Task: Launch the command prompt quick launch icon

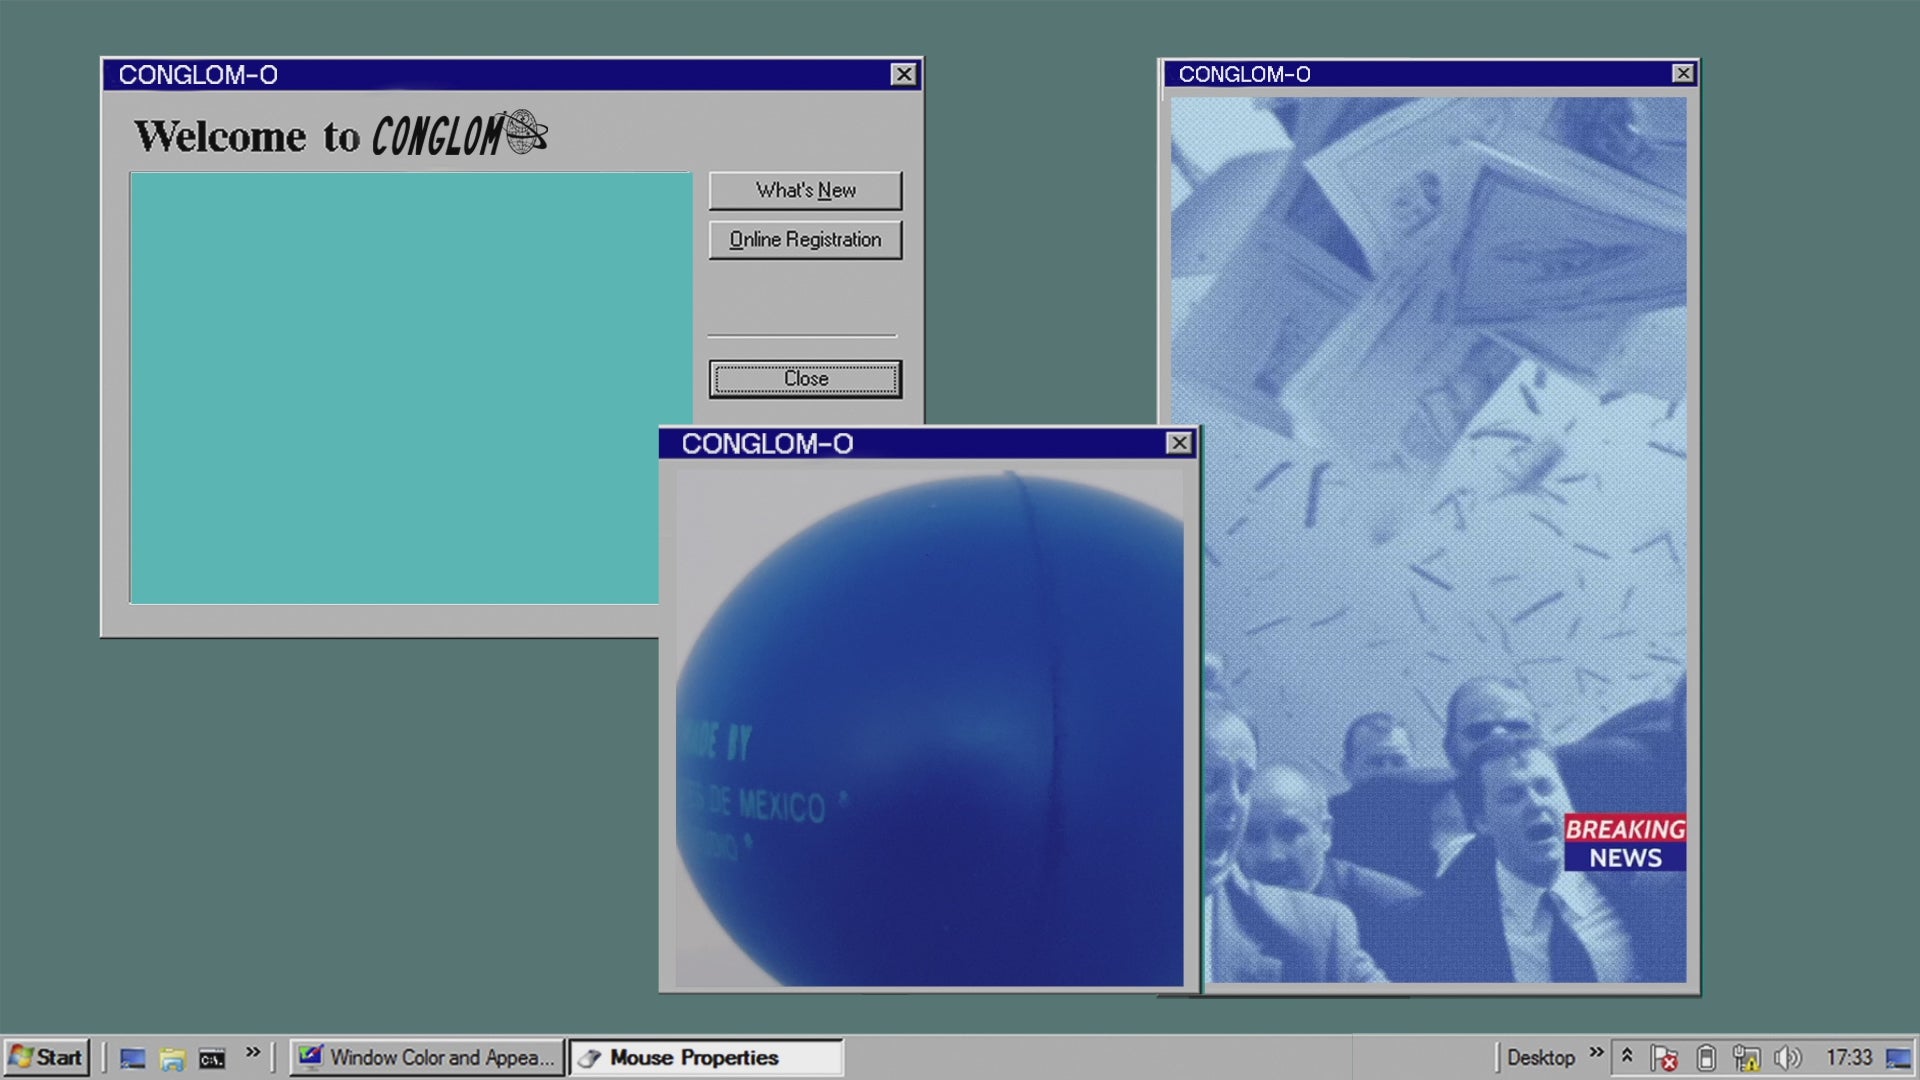Action: pyautogui.click(x=212, y=1058)
